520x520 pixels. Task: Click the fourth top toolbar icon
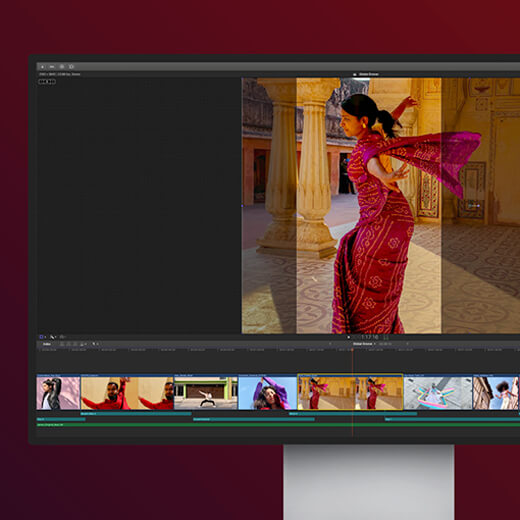71,67
